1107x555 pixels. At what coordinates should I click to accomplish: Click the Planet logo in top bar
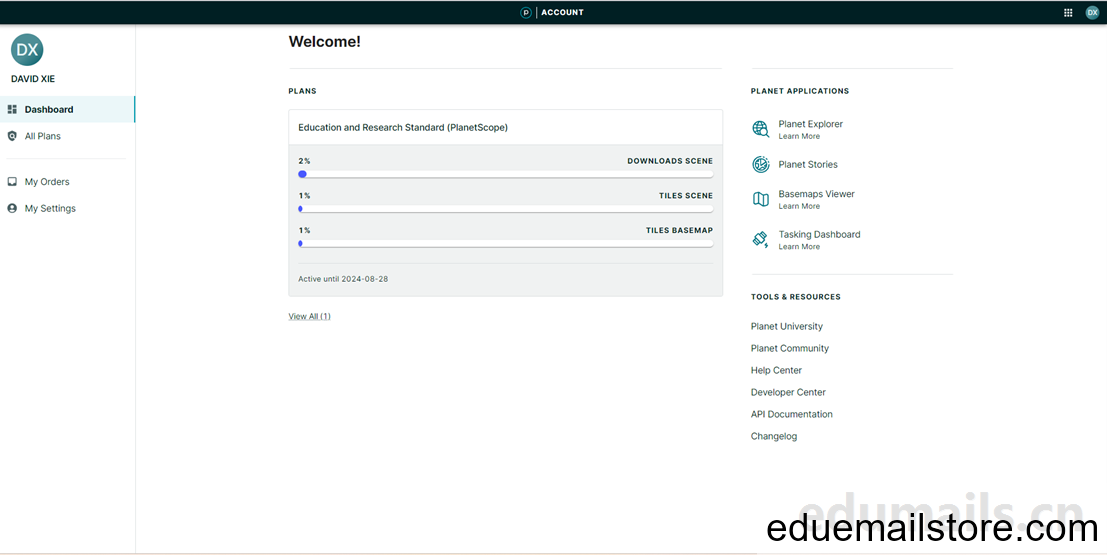[x=525, y=13]
